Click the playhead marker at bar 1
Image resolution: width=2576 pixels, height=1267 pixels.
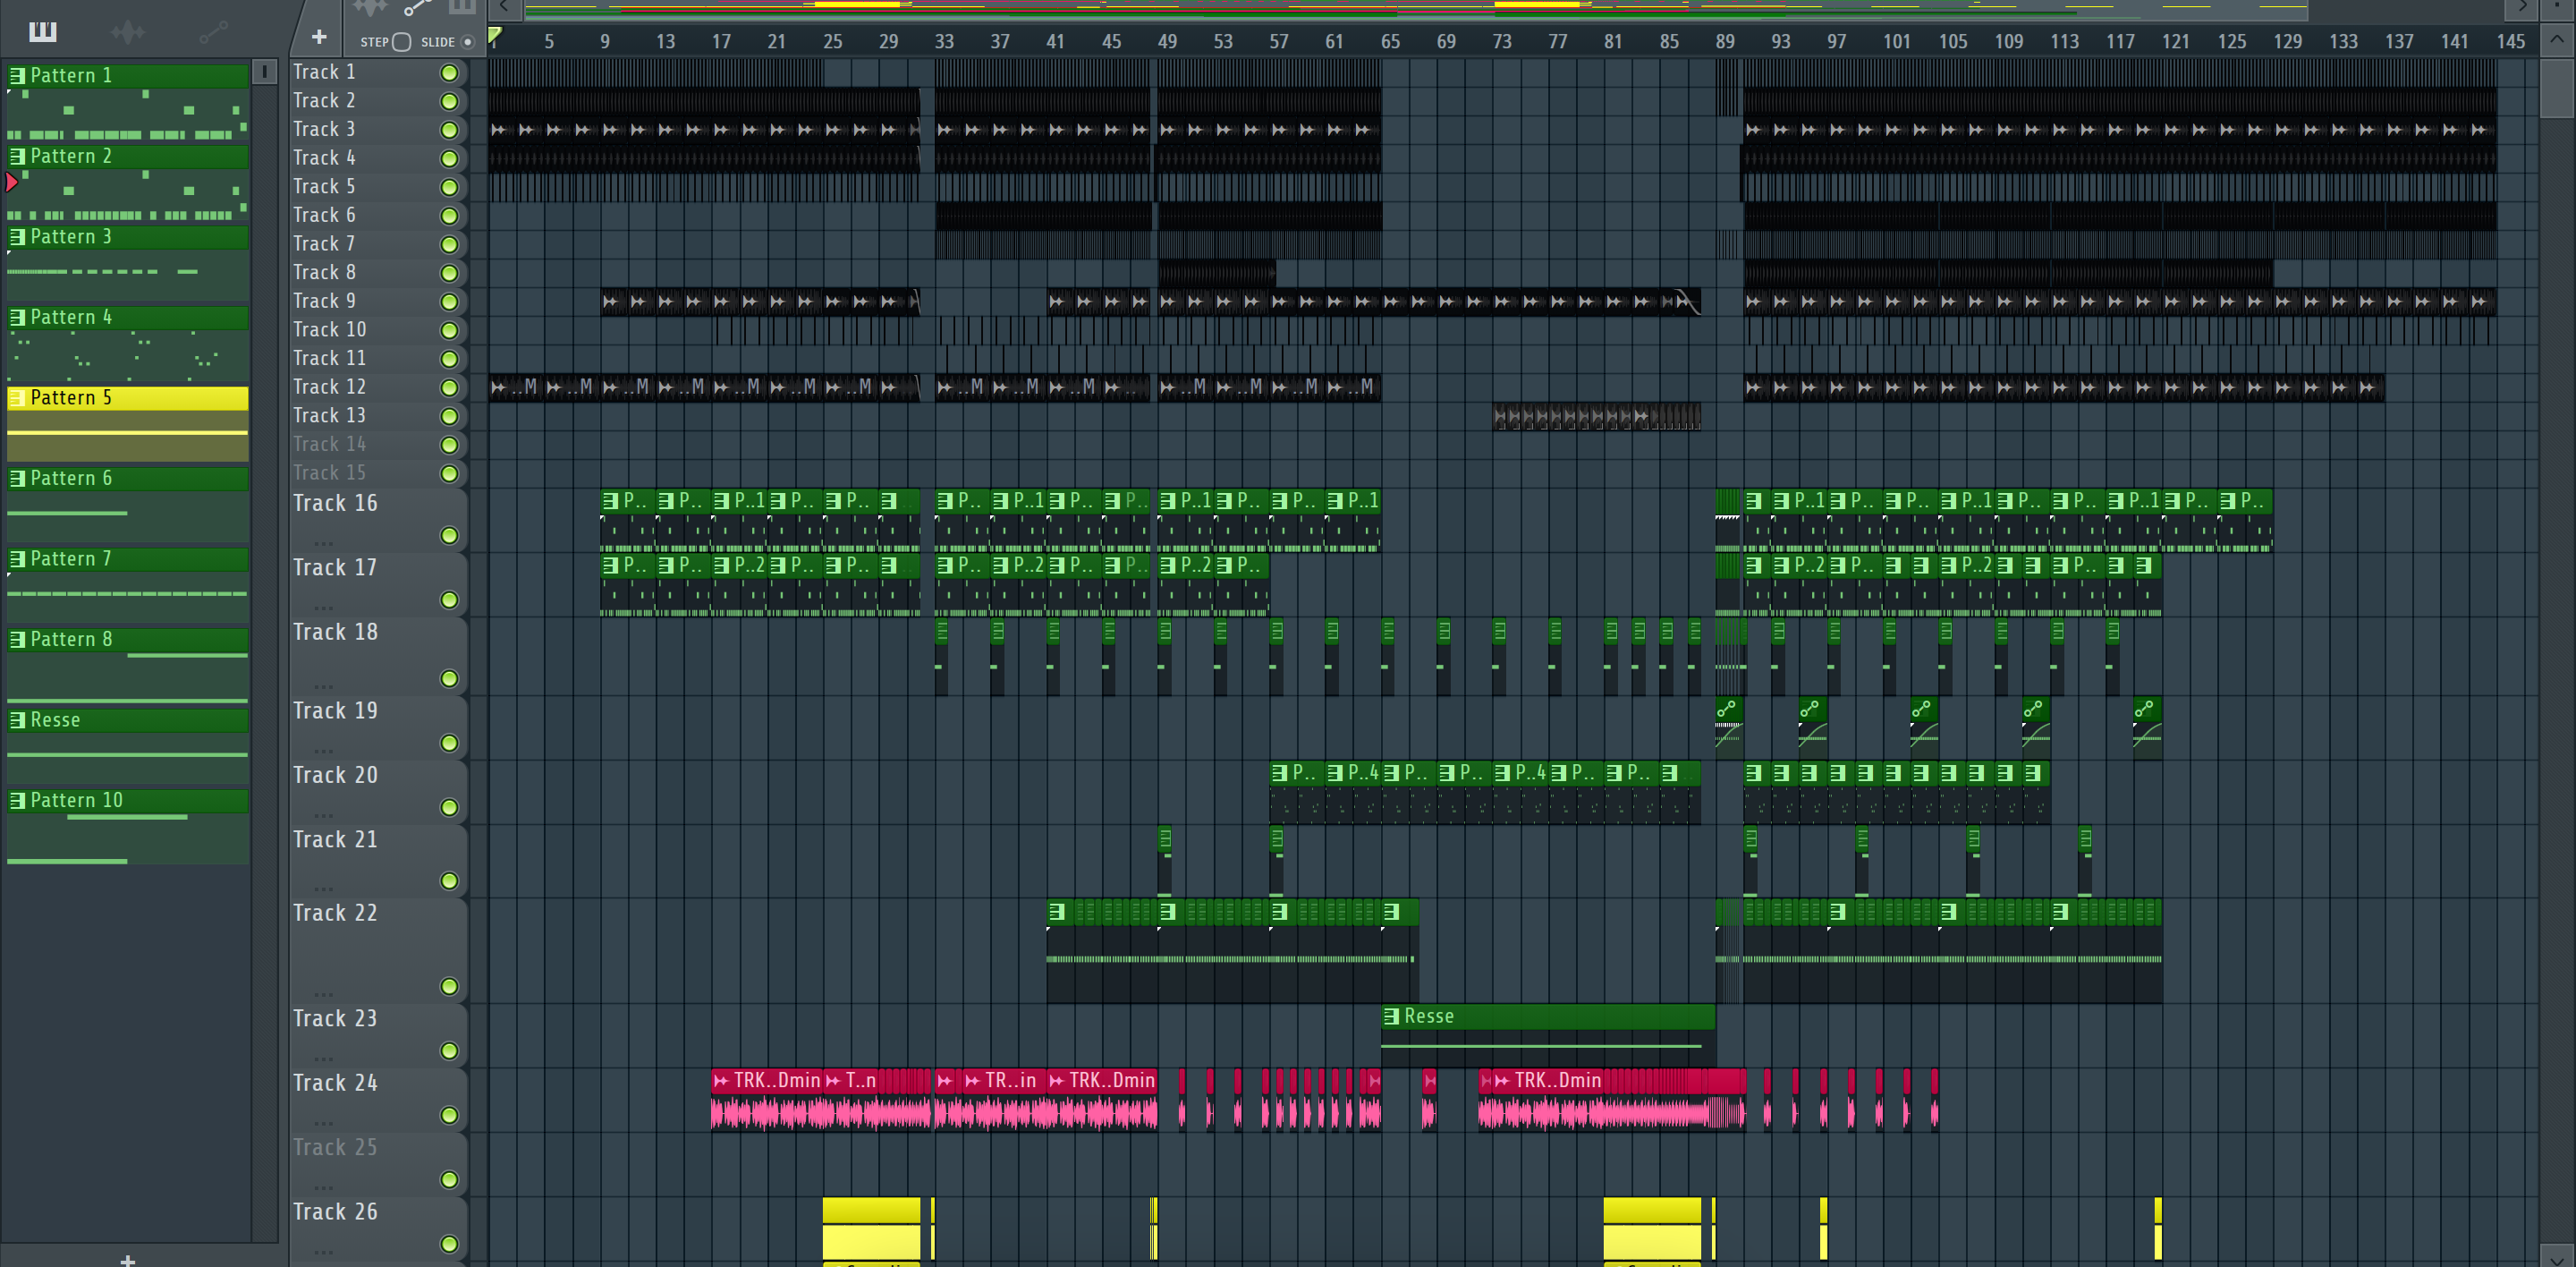click(494, 37)
